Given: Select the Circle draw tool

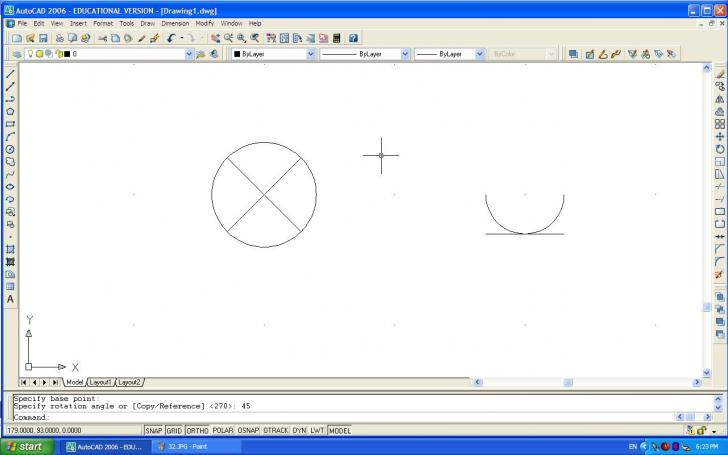Looking at the screenshot, I should 10,149.
